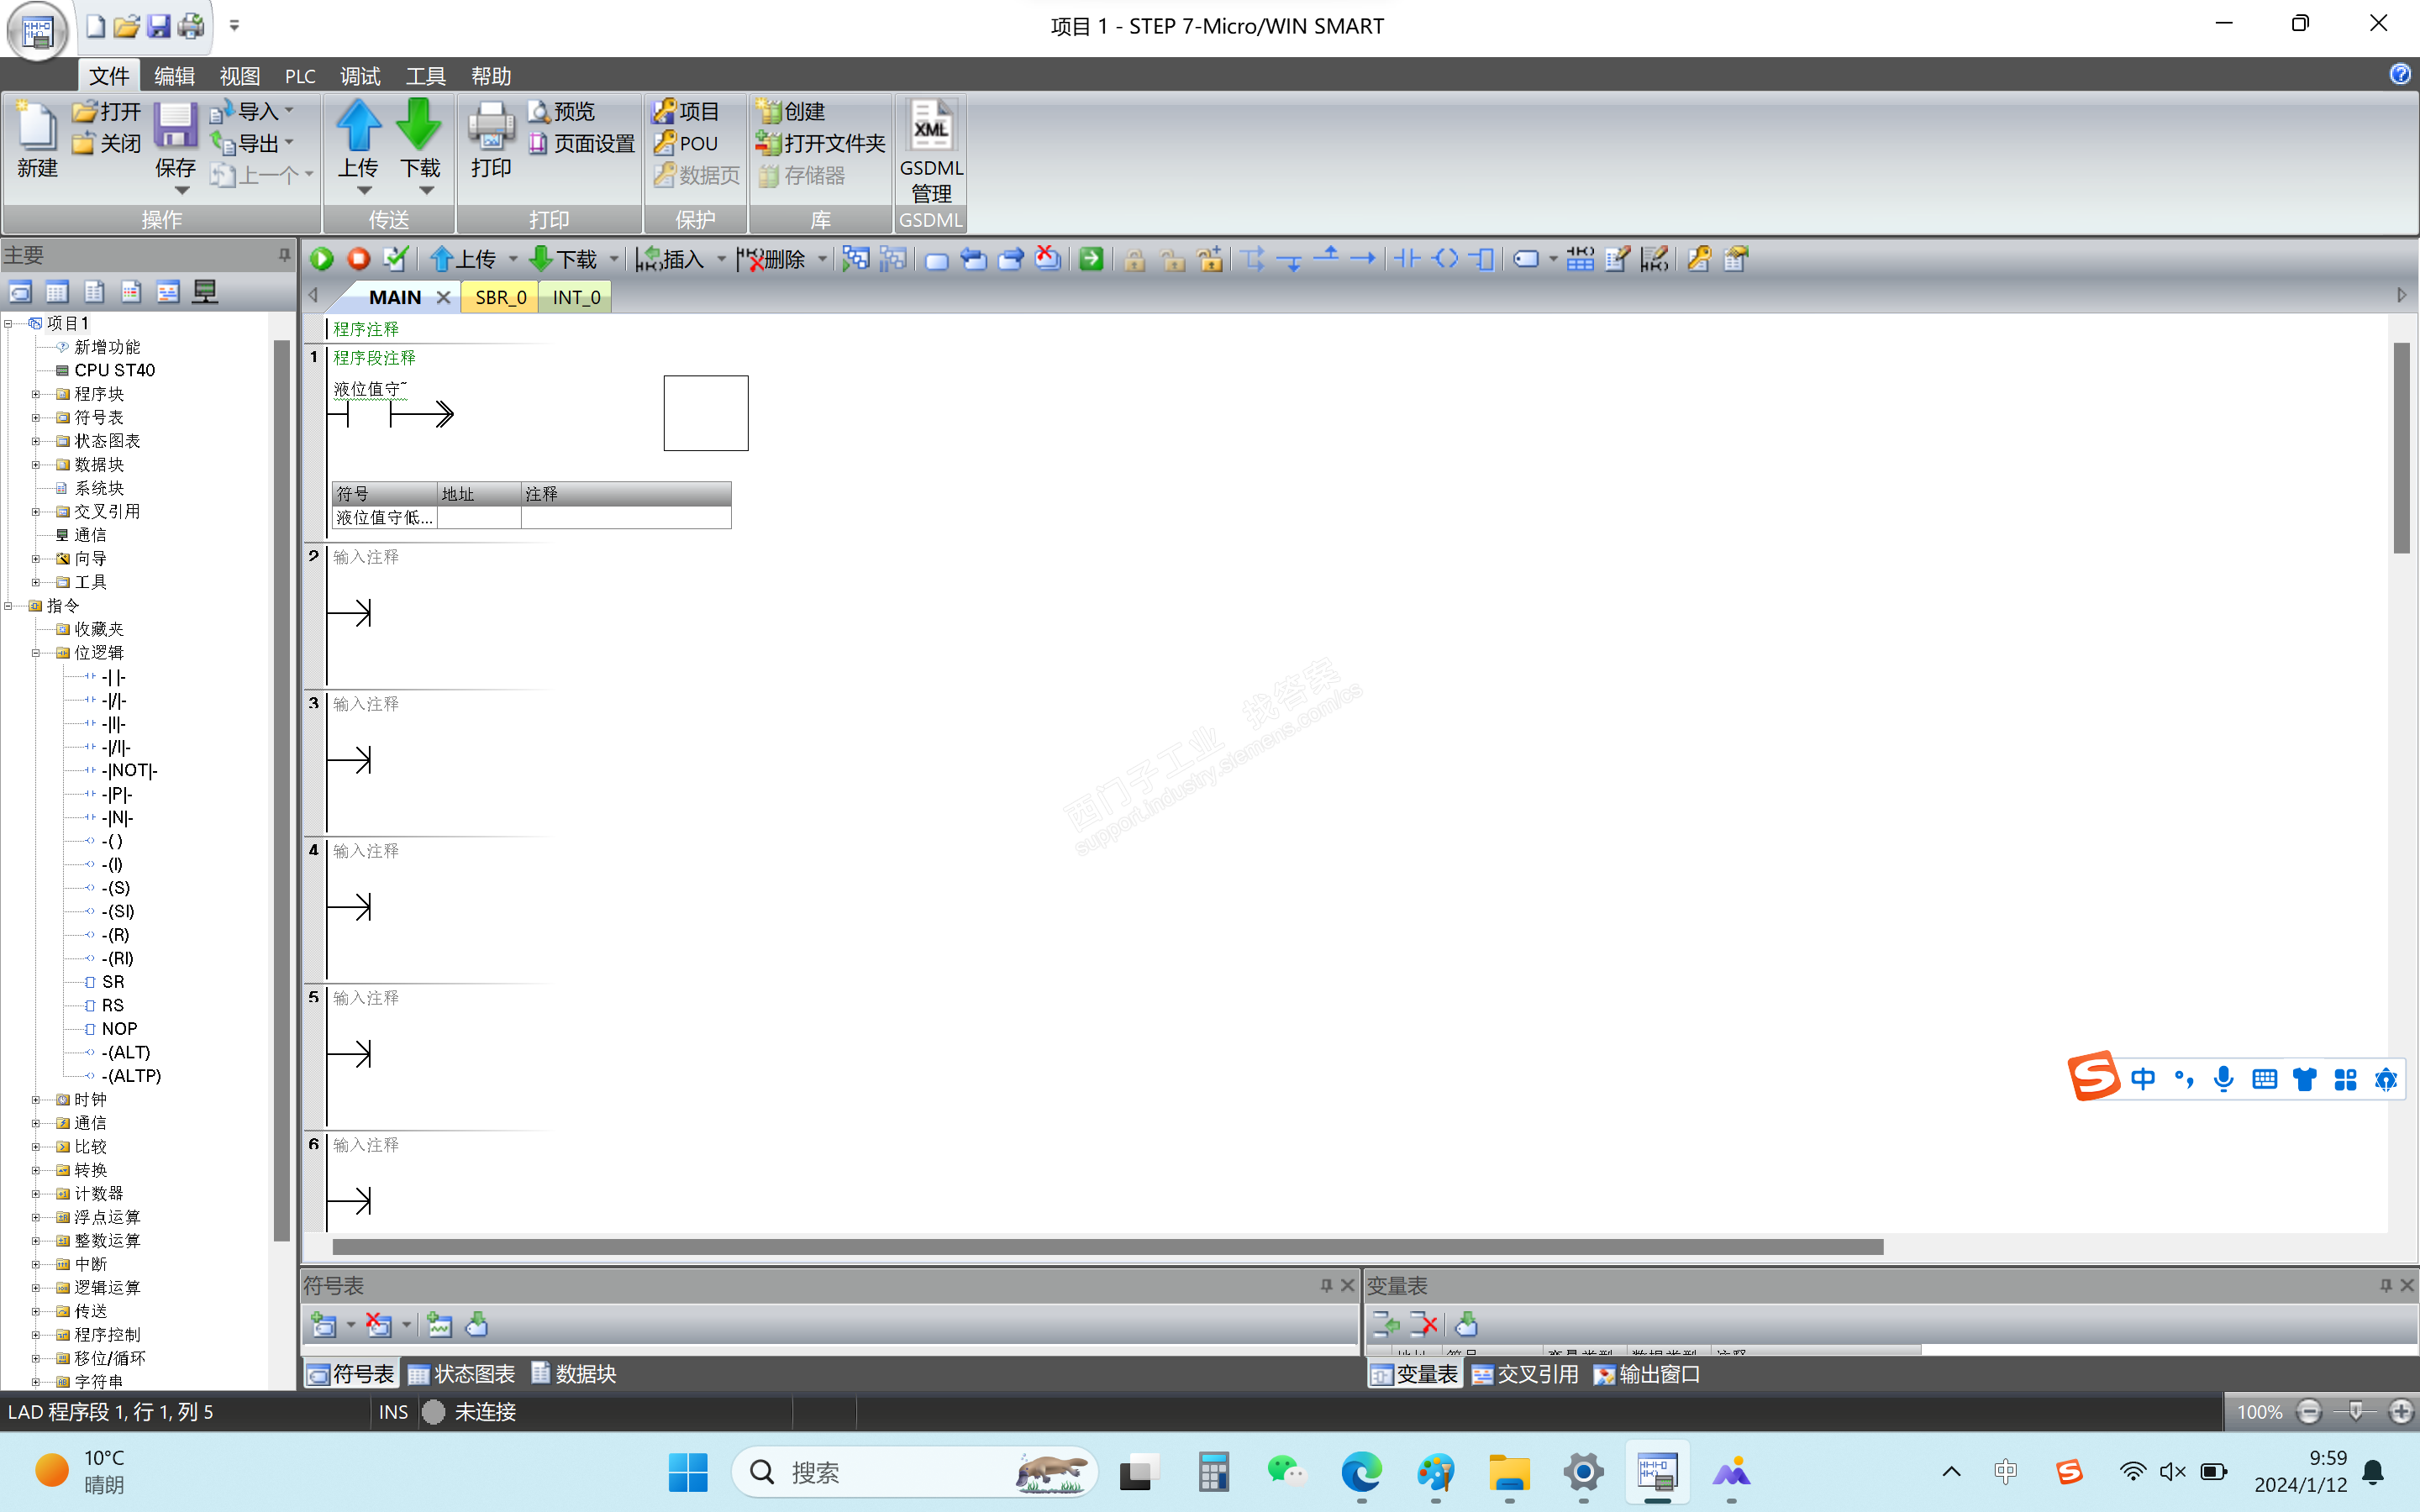Click the green RUN button in toolbar

click(322, 259)
